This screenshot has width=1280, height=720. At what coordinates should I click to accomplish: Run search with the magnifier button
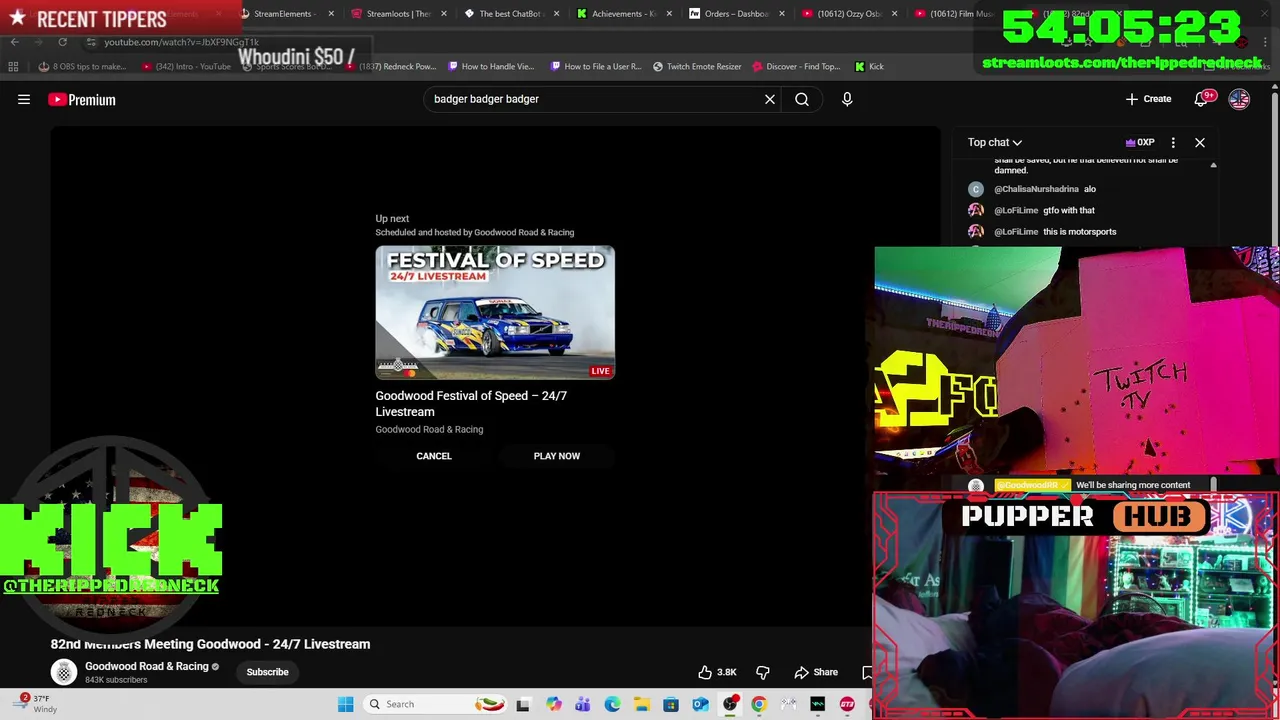pos(802,99)
